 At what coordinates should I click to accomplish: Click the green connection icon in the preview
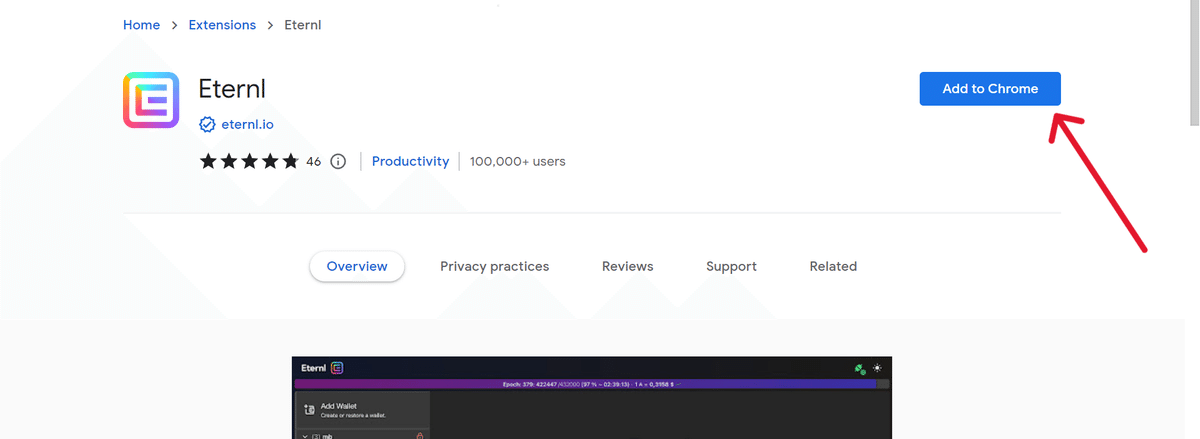click(x=859, y=369)
